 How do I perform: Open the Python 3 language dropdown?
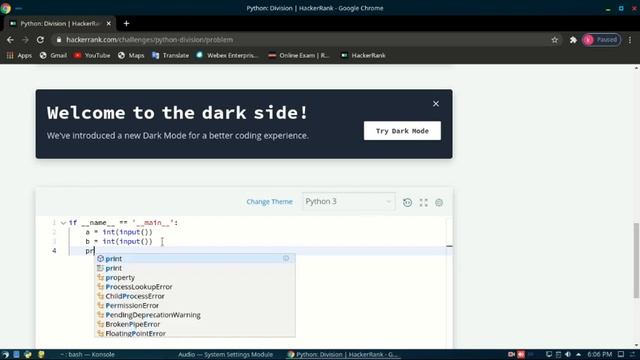tap(349, 202)
